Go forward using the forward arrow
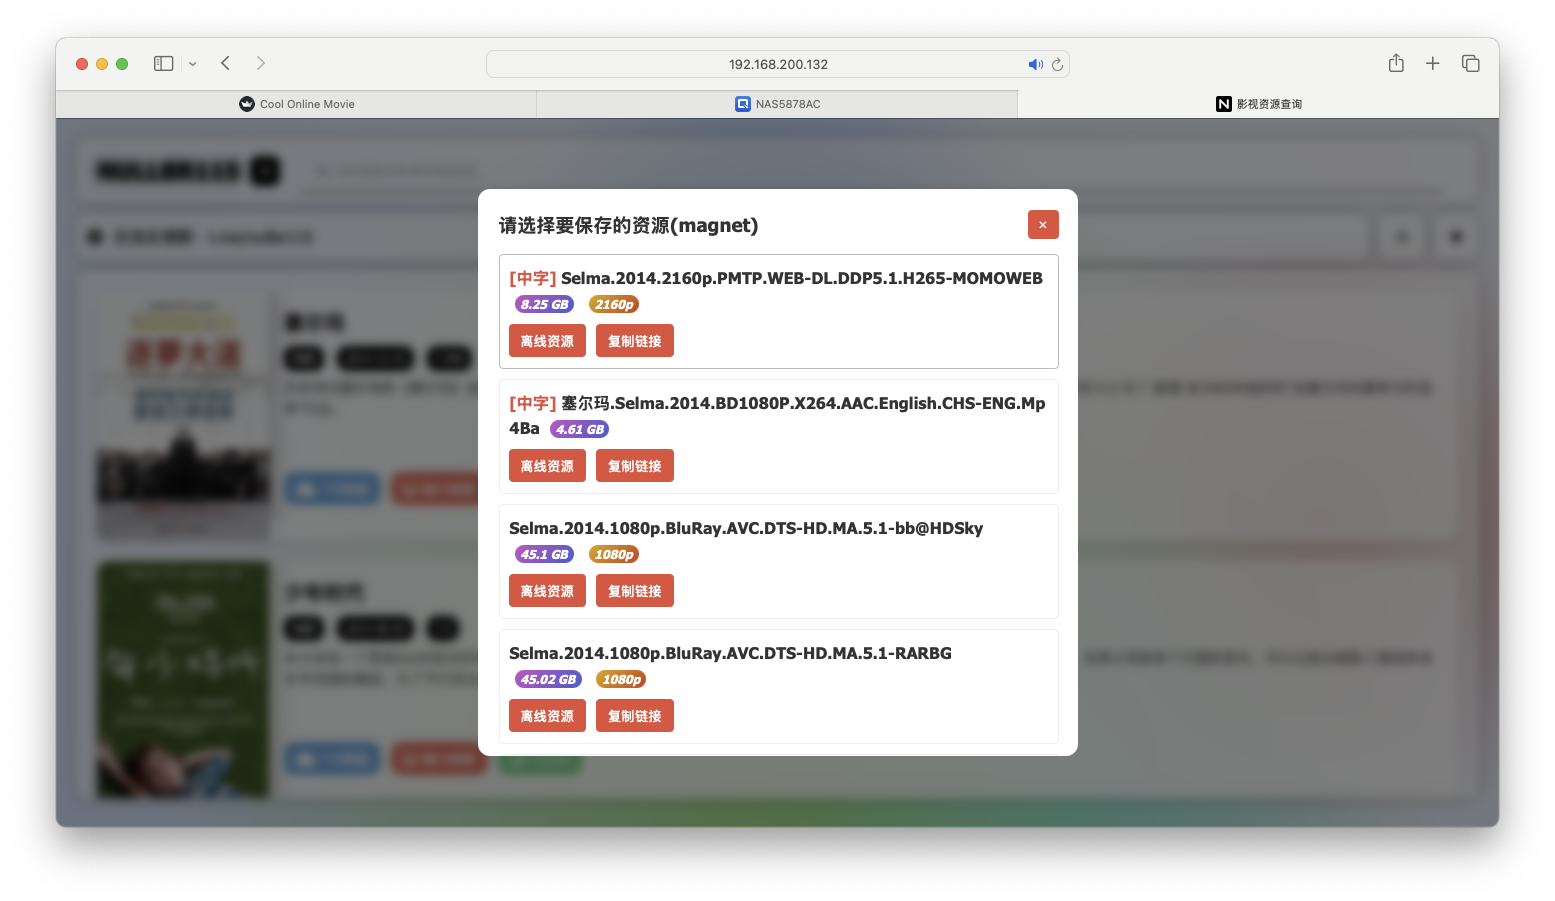Image resolution: width=1555 pixels, height=901 pixels. [x=260, y=63]
